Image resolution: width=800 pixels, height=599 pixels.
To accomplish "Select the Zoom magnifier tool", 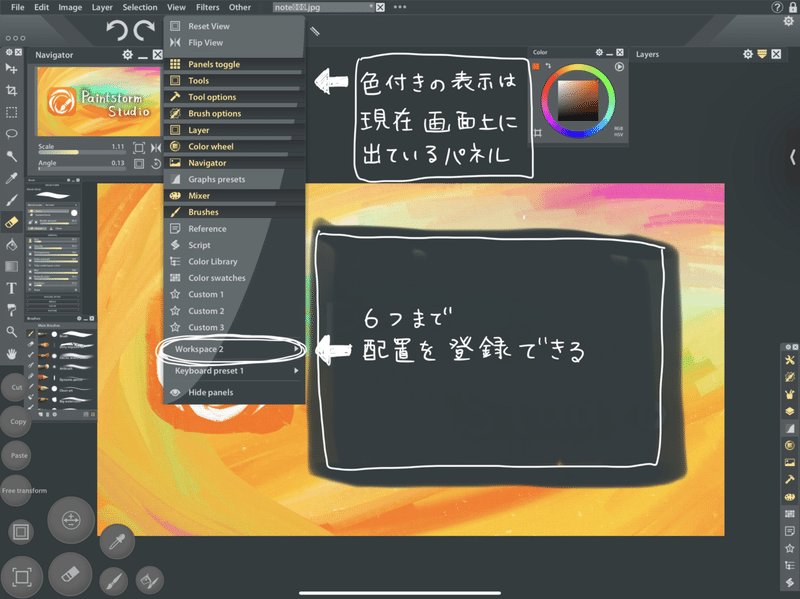I will [x=12, y=333].
